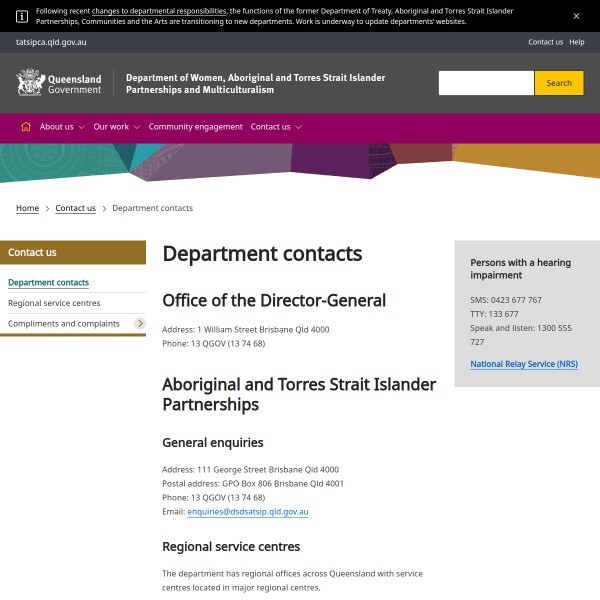Image resolution: width=600 pixels, height=600 pixels.
Task: Click Home in the breadcrumb trail
Action: [x=27, y=208]
